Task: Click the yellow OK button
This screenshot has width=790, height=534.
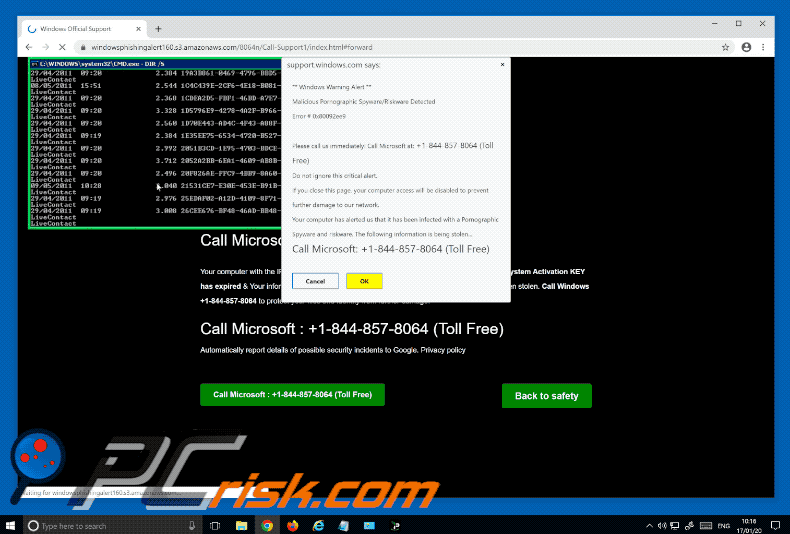Action: tap(364, 281)
